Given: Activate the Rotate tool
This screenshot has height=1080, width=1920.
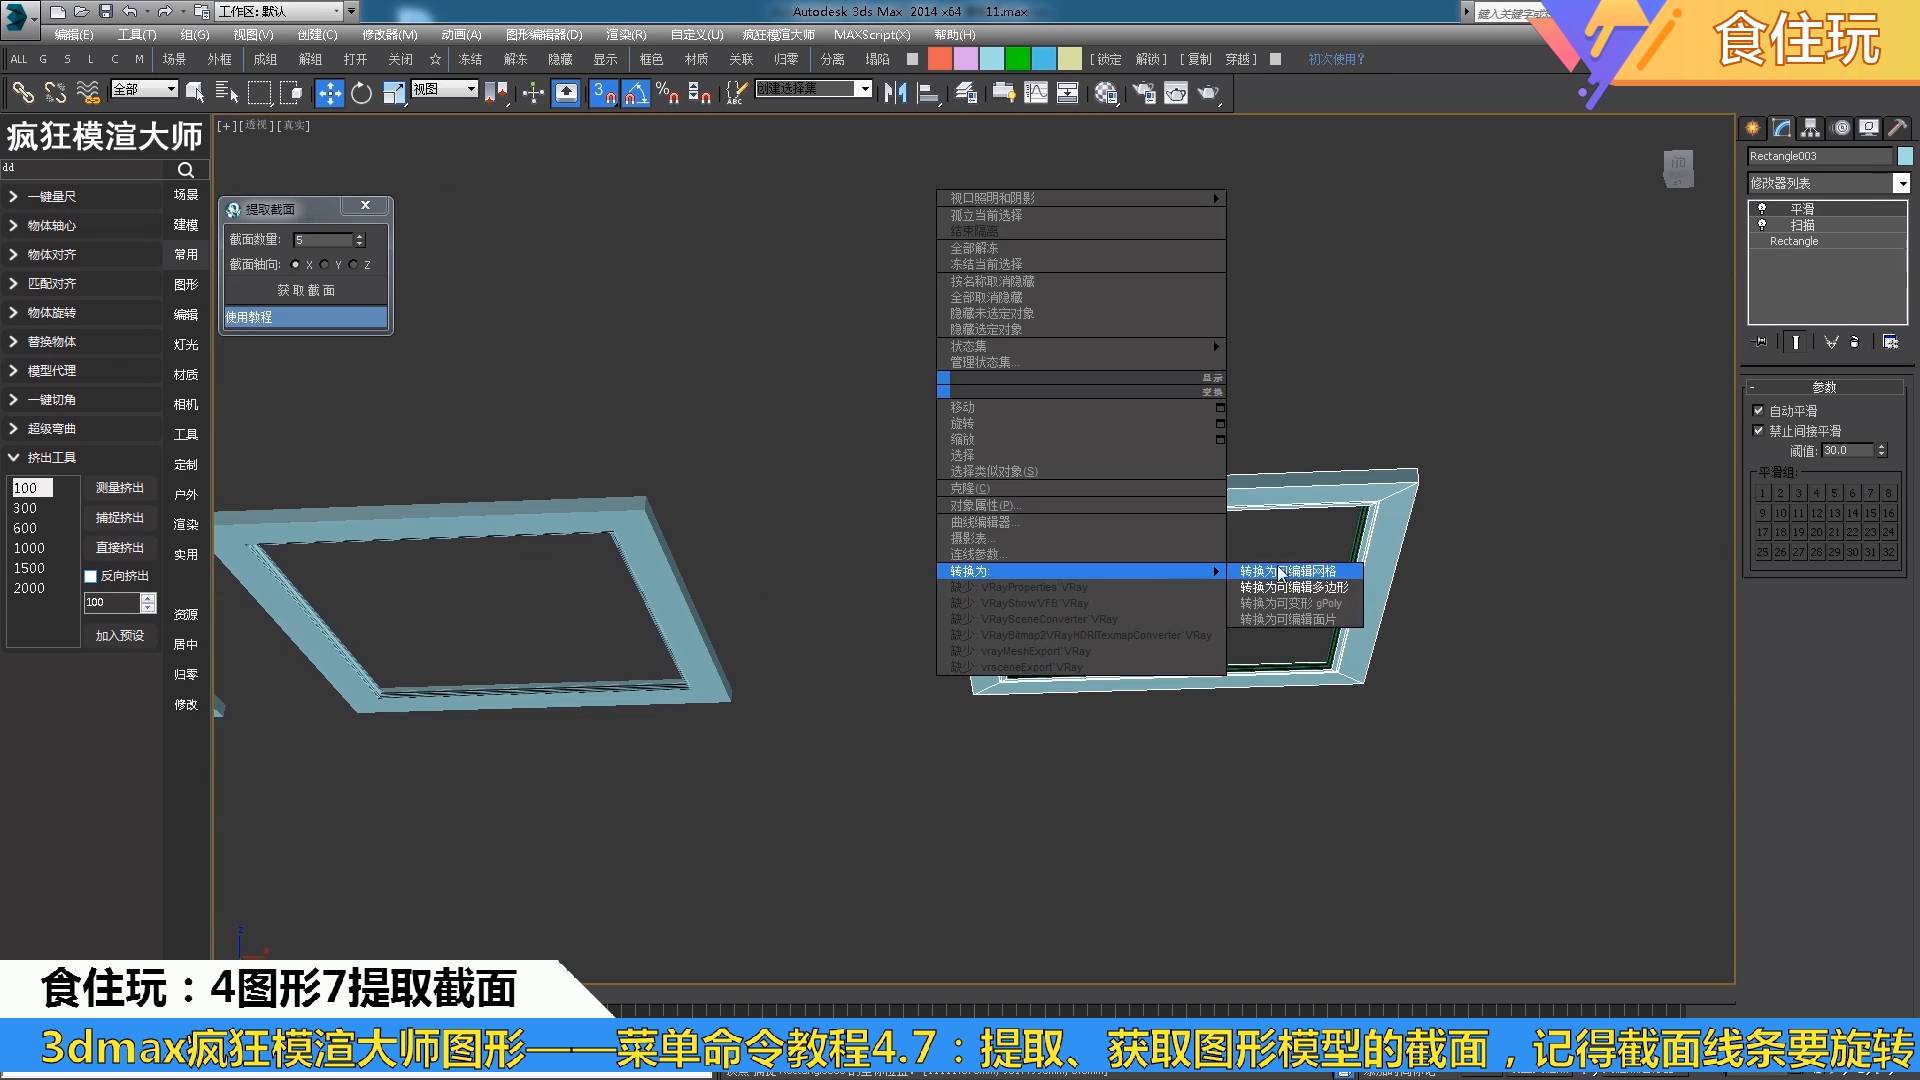Looking at the screenshot, I should pyautogui.click(x=362, y=93).
